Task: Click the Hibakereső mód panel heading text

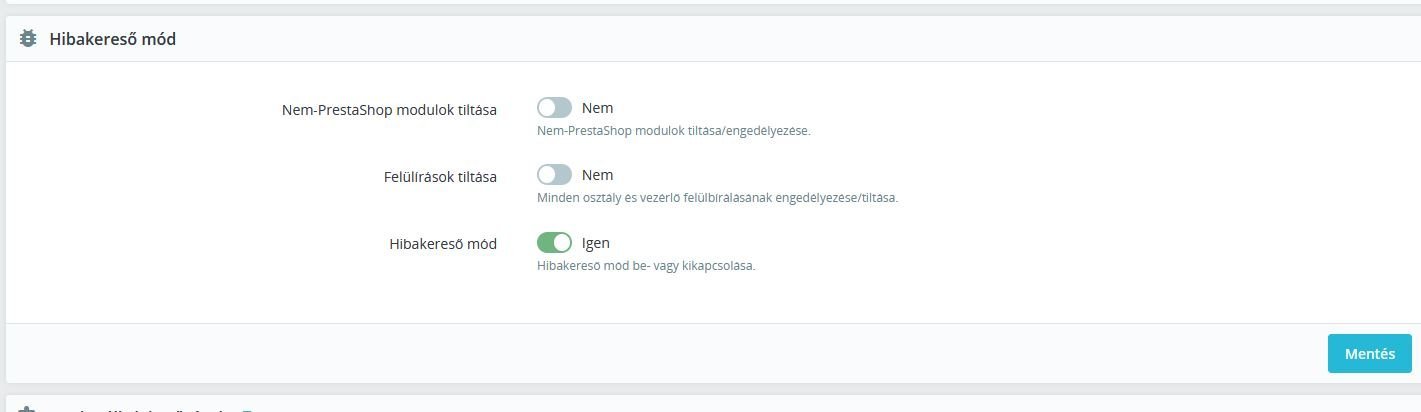Action: point(112,39)
